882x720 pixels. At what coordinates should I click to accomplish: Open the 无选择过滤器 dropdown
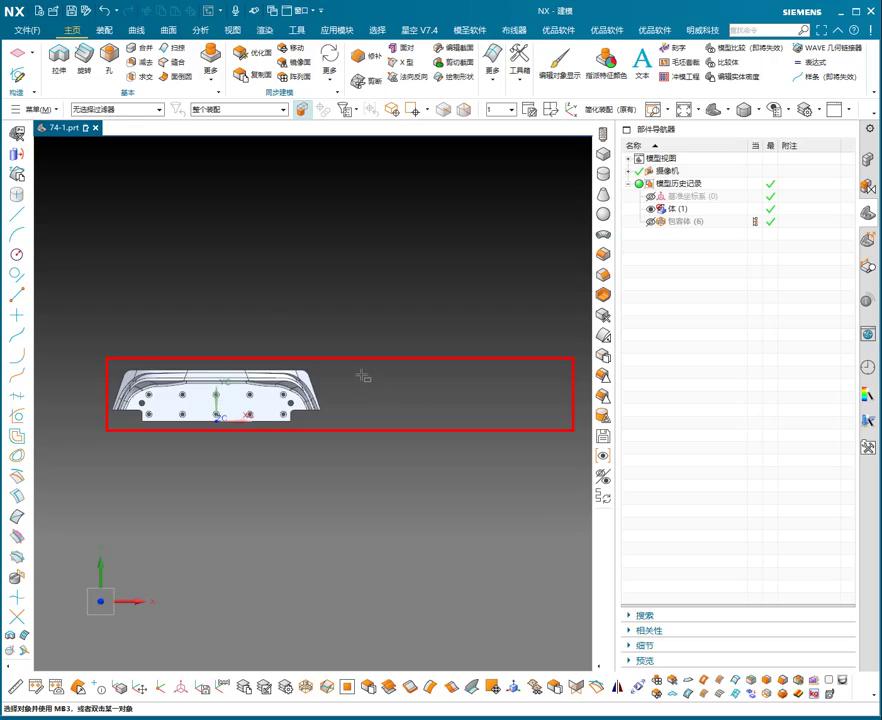117,109
